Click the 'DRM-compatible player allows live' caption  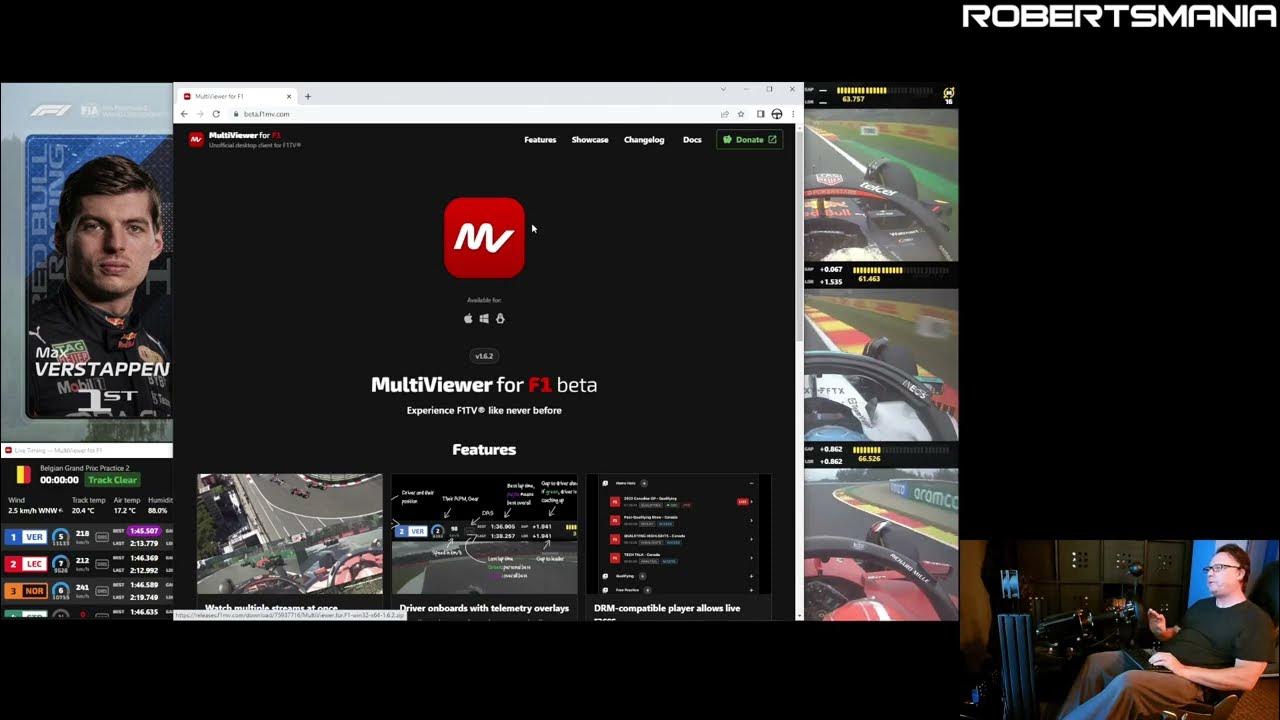667,608
